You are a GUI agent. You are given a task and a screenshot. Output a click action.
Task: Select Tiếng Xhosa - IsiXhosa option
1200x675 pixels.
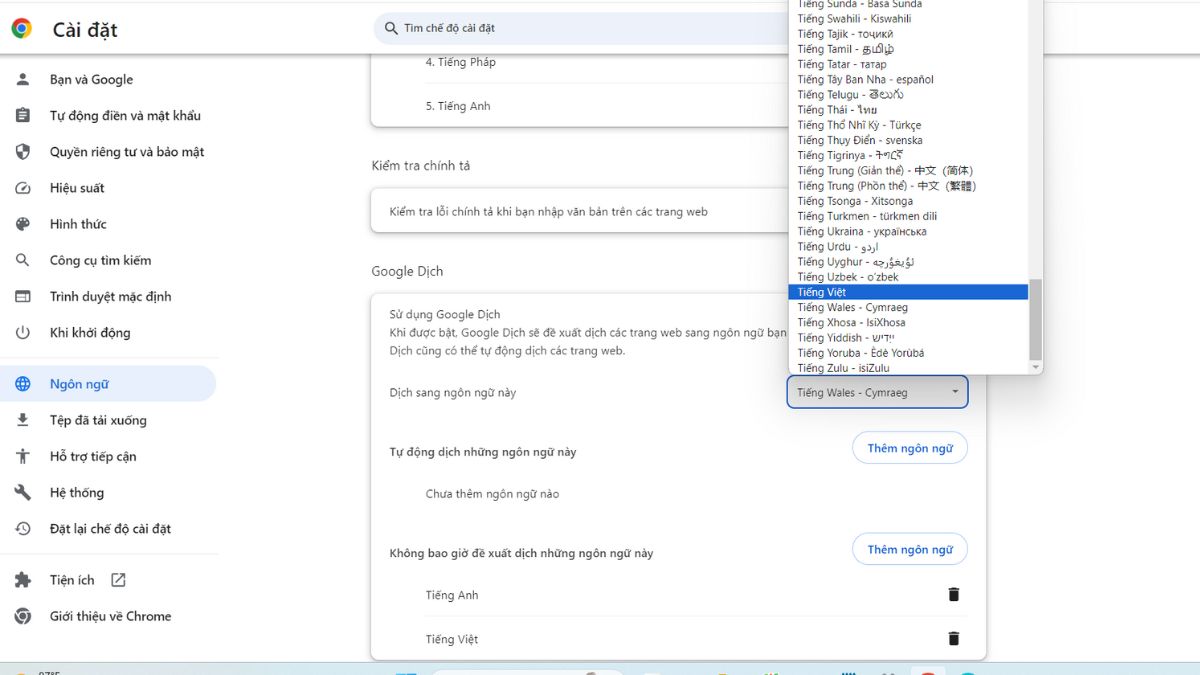908,323
